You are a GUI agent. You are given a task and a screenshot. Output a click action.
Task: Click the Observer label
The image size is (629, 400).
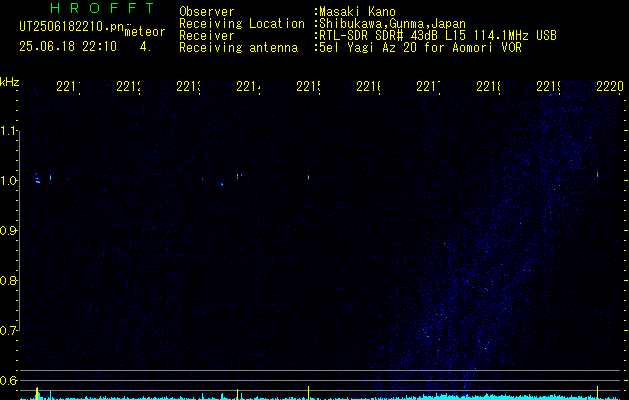click(x=207, y=11)
